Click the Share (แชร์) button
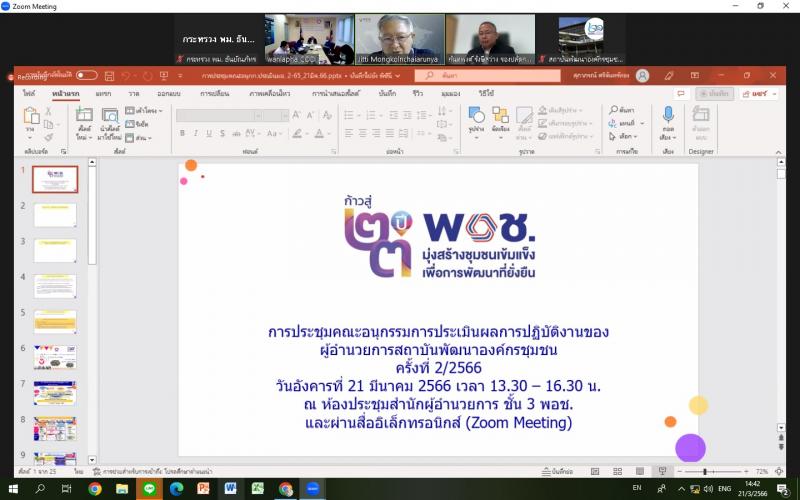800x500 pixels. tap(760, 94)
